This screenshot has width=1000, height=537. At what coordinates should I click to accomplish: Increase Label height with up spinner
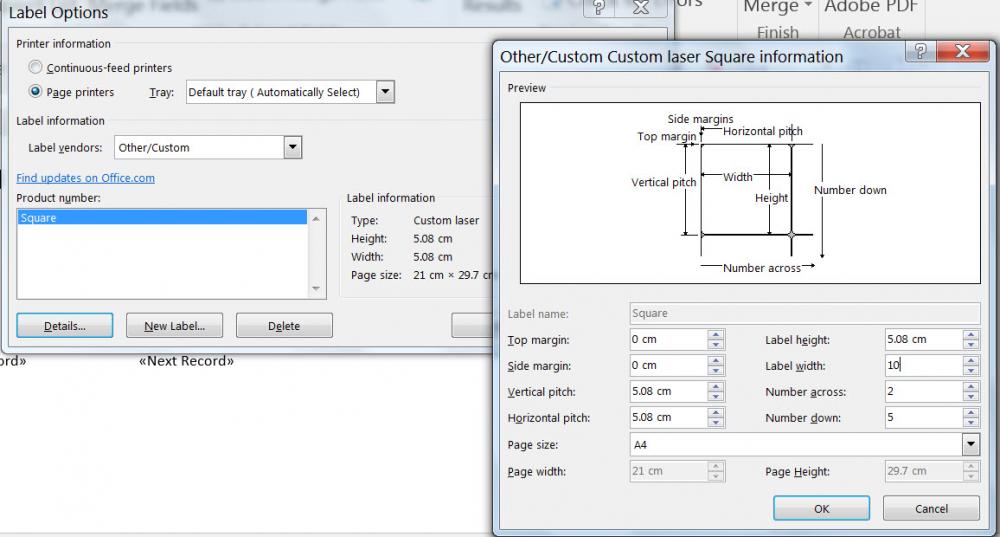tap(971, 334)
